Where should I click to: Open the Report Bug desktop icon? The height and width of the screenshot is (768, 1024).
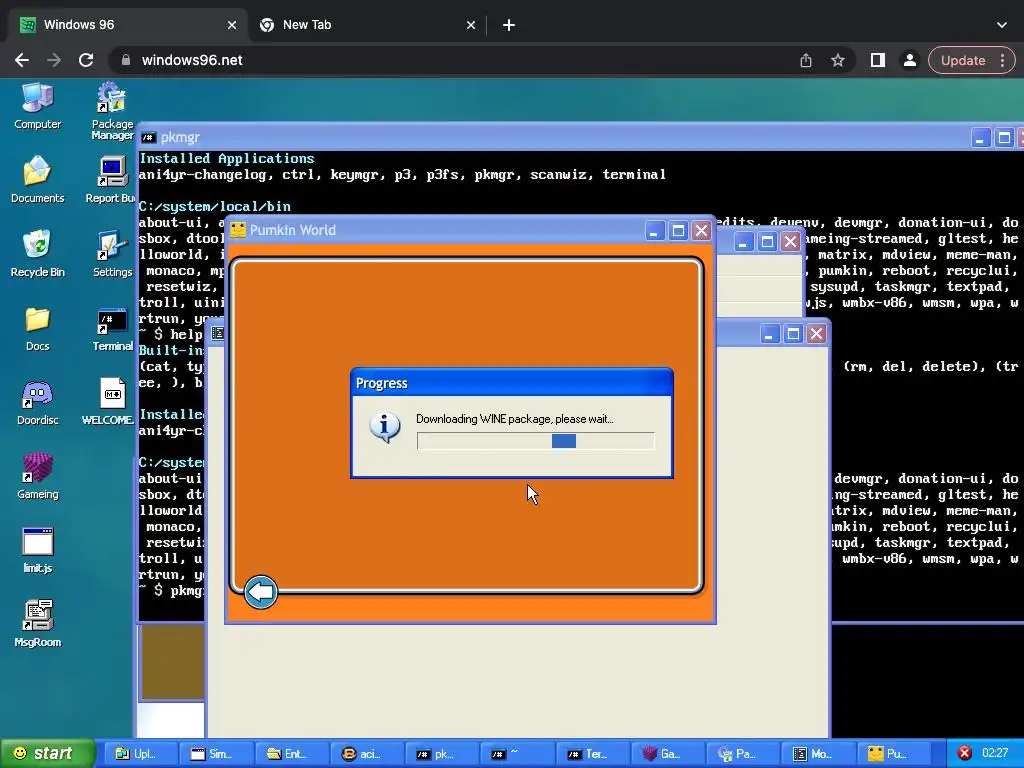tap(111, 180)
